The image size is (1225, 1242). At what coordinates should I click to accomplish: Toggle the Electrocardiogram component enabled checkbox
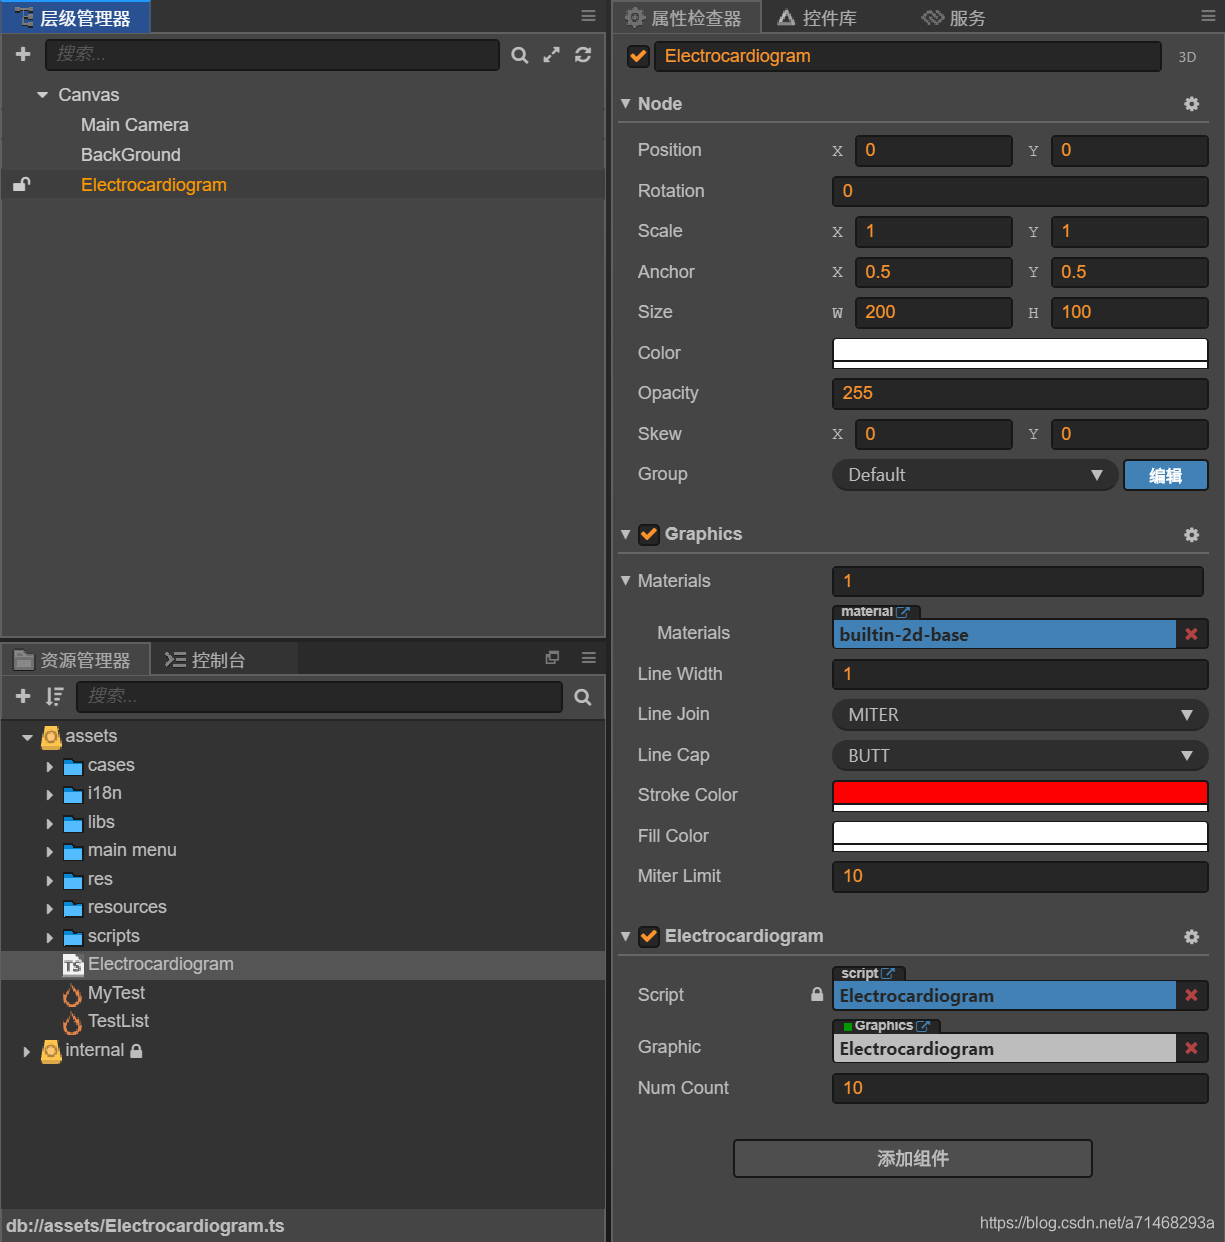[649, 937]
